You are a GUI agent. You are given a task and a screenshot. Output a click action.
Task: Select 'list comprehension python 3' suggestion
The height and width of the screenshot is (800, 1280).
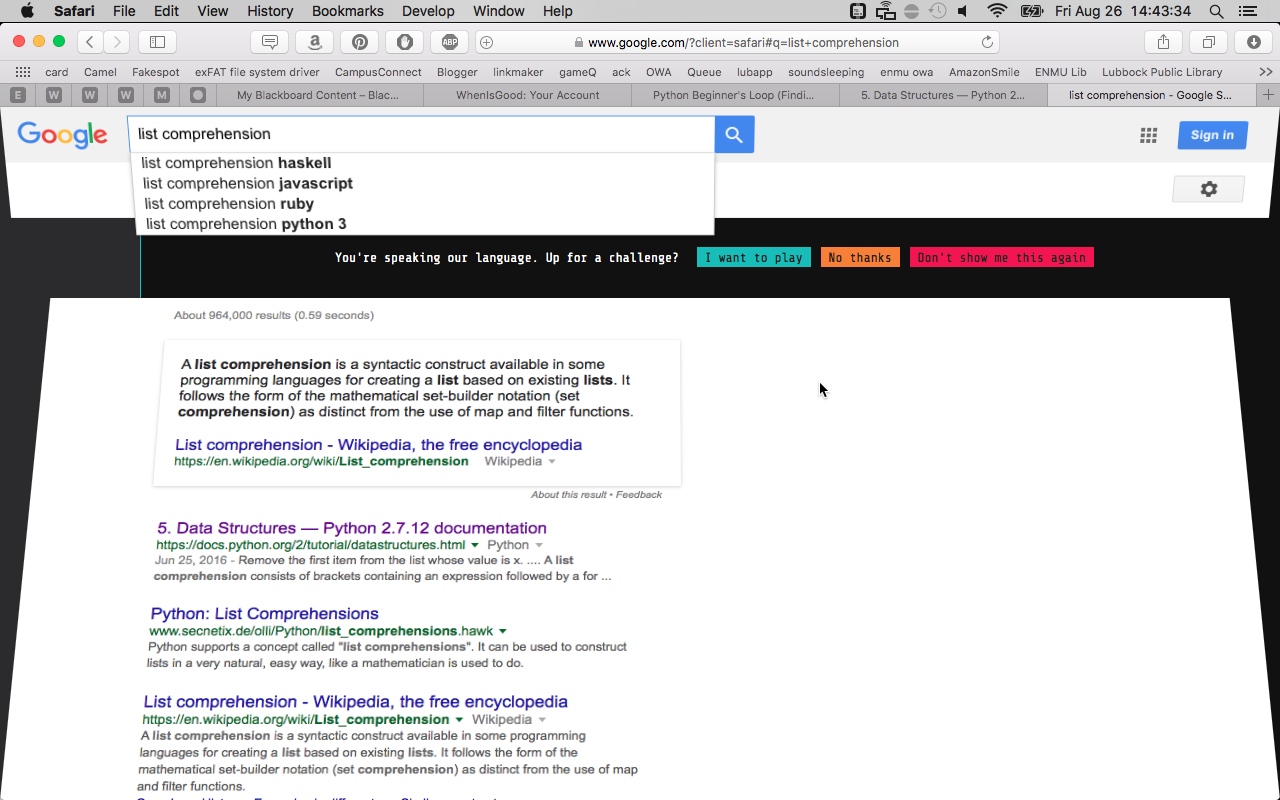(x=246, y=224)
